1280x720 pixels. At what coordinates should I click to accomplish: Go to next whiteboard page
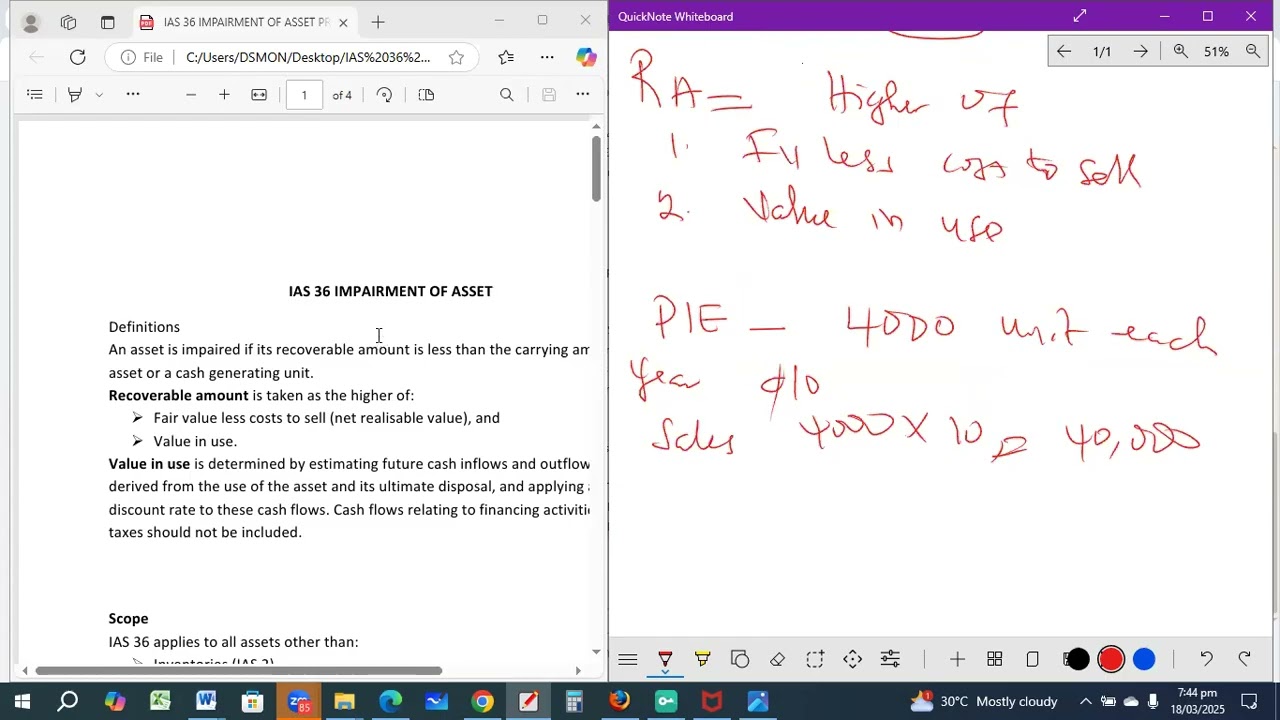pos(1140,51)
